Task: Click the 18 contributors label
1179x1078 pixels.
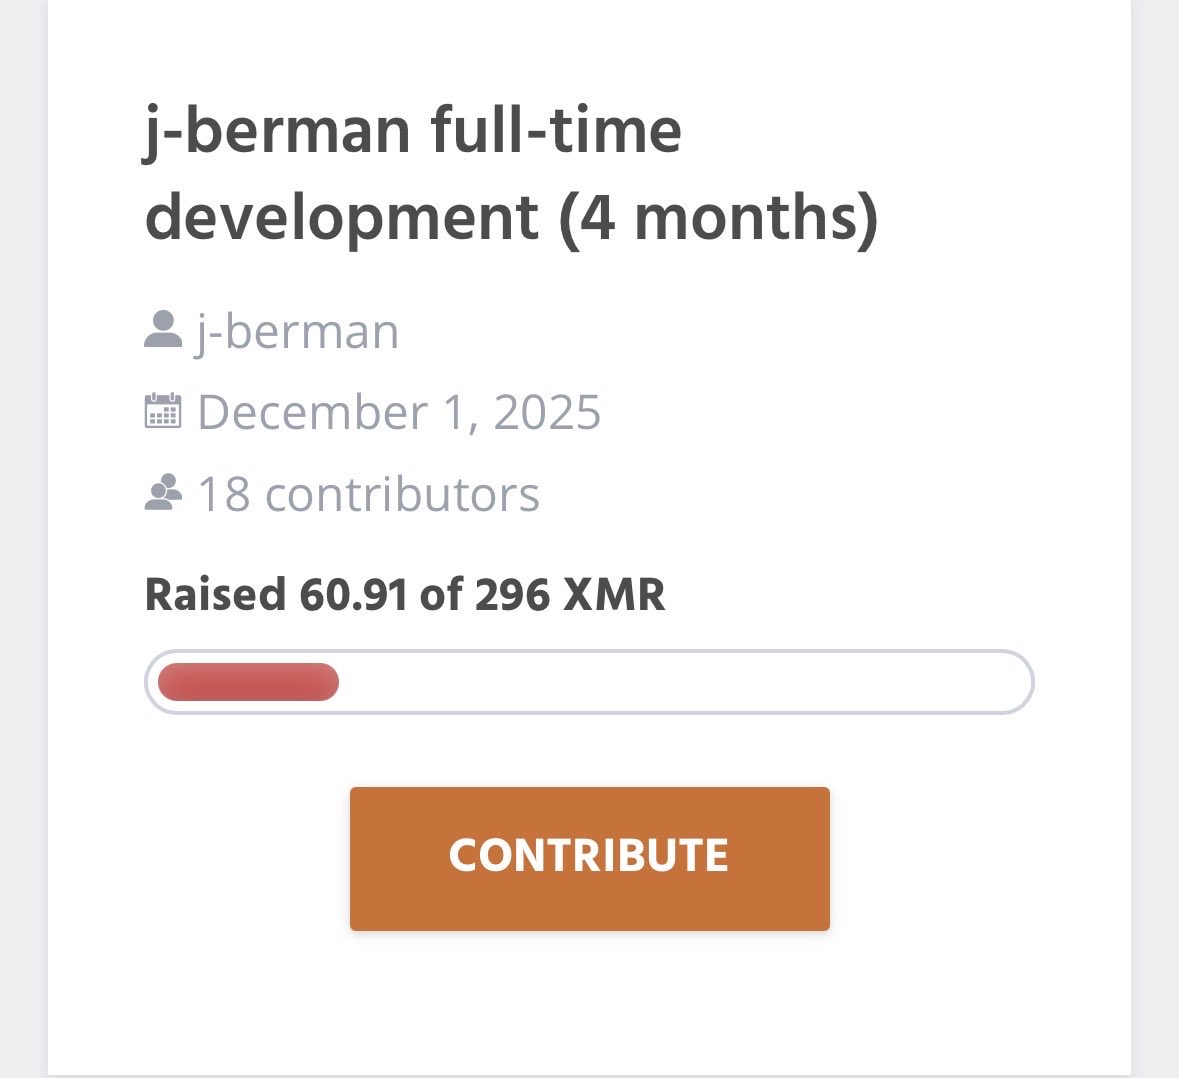Action: 368,494
